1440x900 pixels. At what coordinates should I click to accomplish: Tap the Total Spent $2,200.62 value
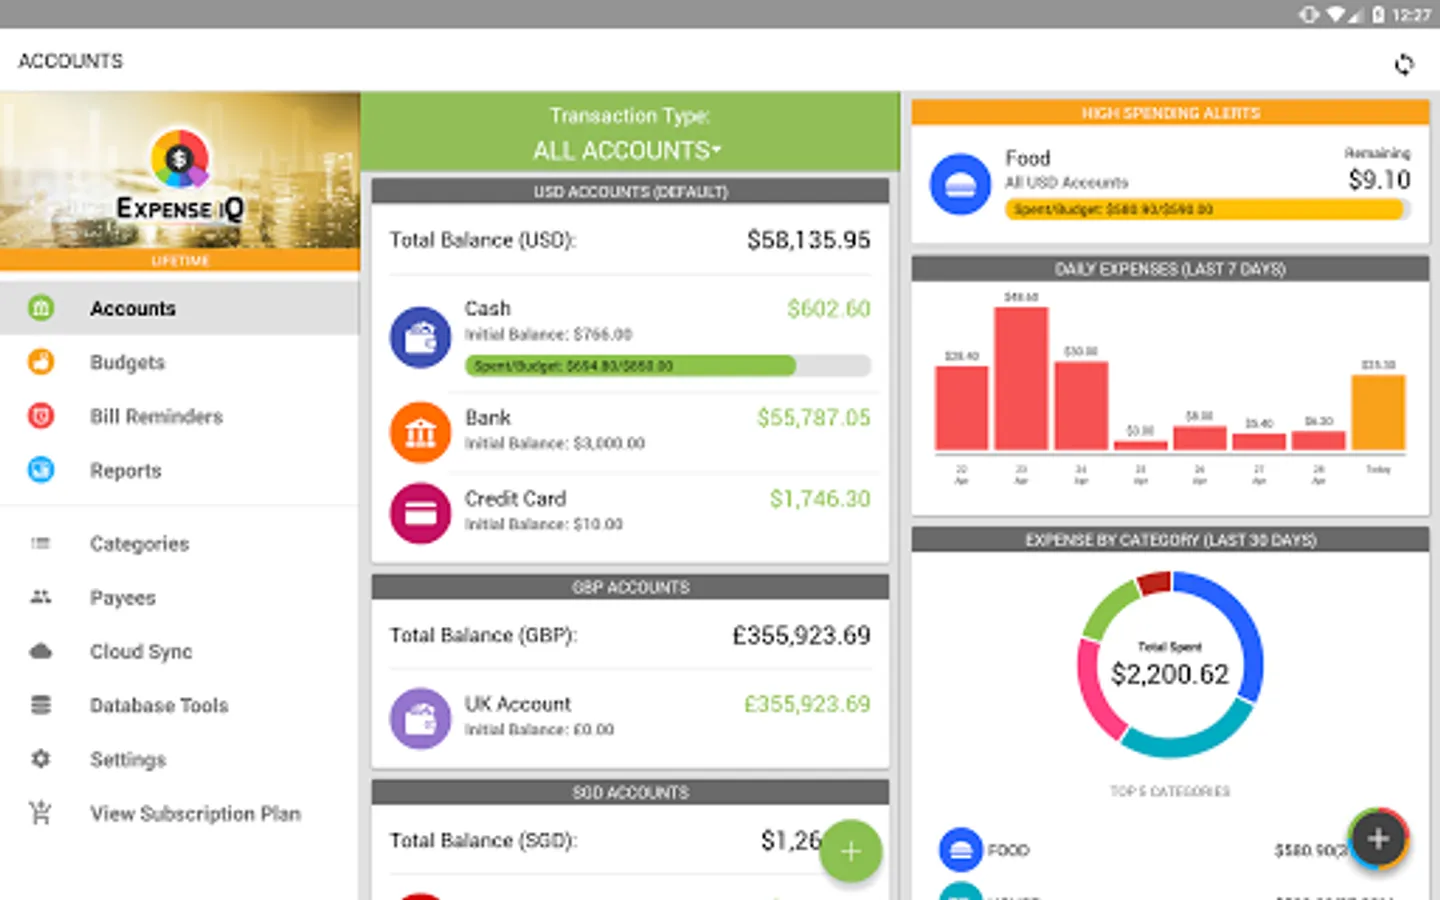[1170, 675]
